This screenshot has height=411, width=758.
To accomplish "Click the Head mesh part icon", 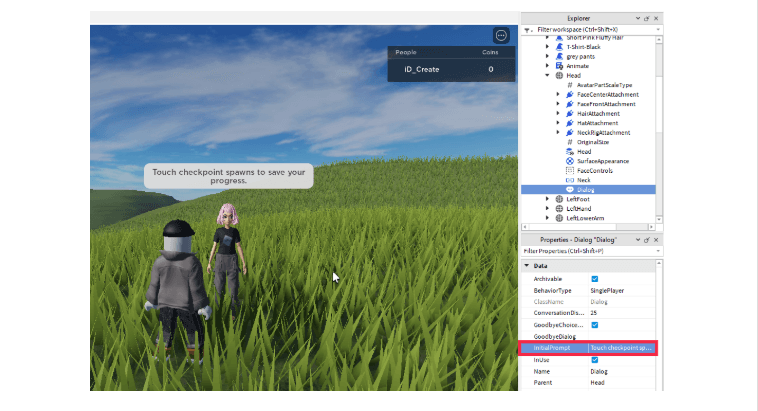I will pyautogui.click(x=569, y=151).
